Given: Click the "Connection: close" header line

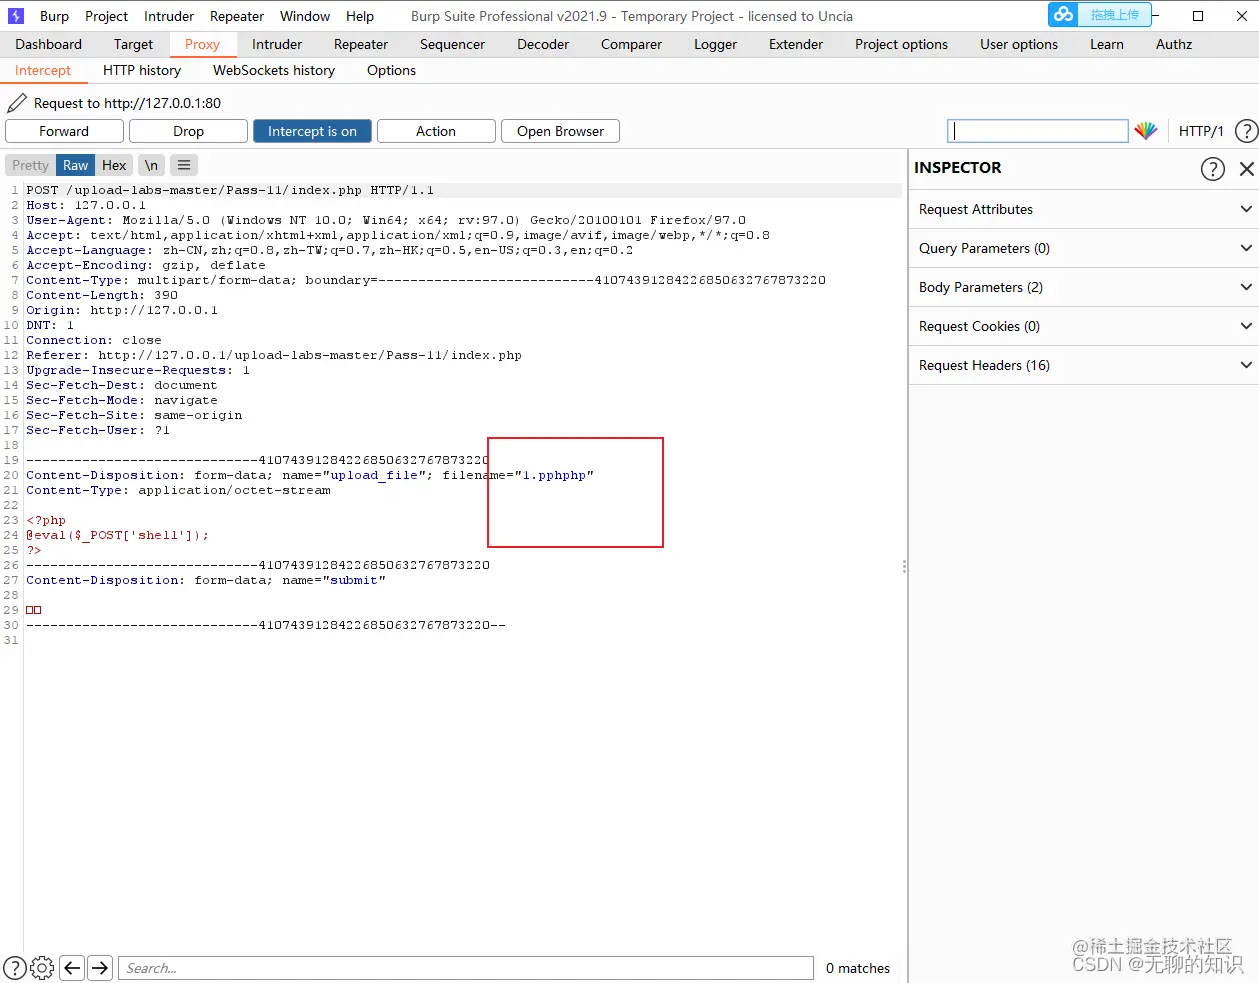Looking at the screenshot, I should coord(94,340).
